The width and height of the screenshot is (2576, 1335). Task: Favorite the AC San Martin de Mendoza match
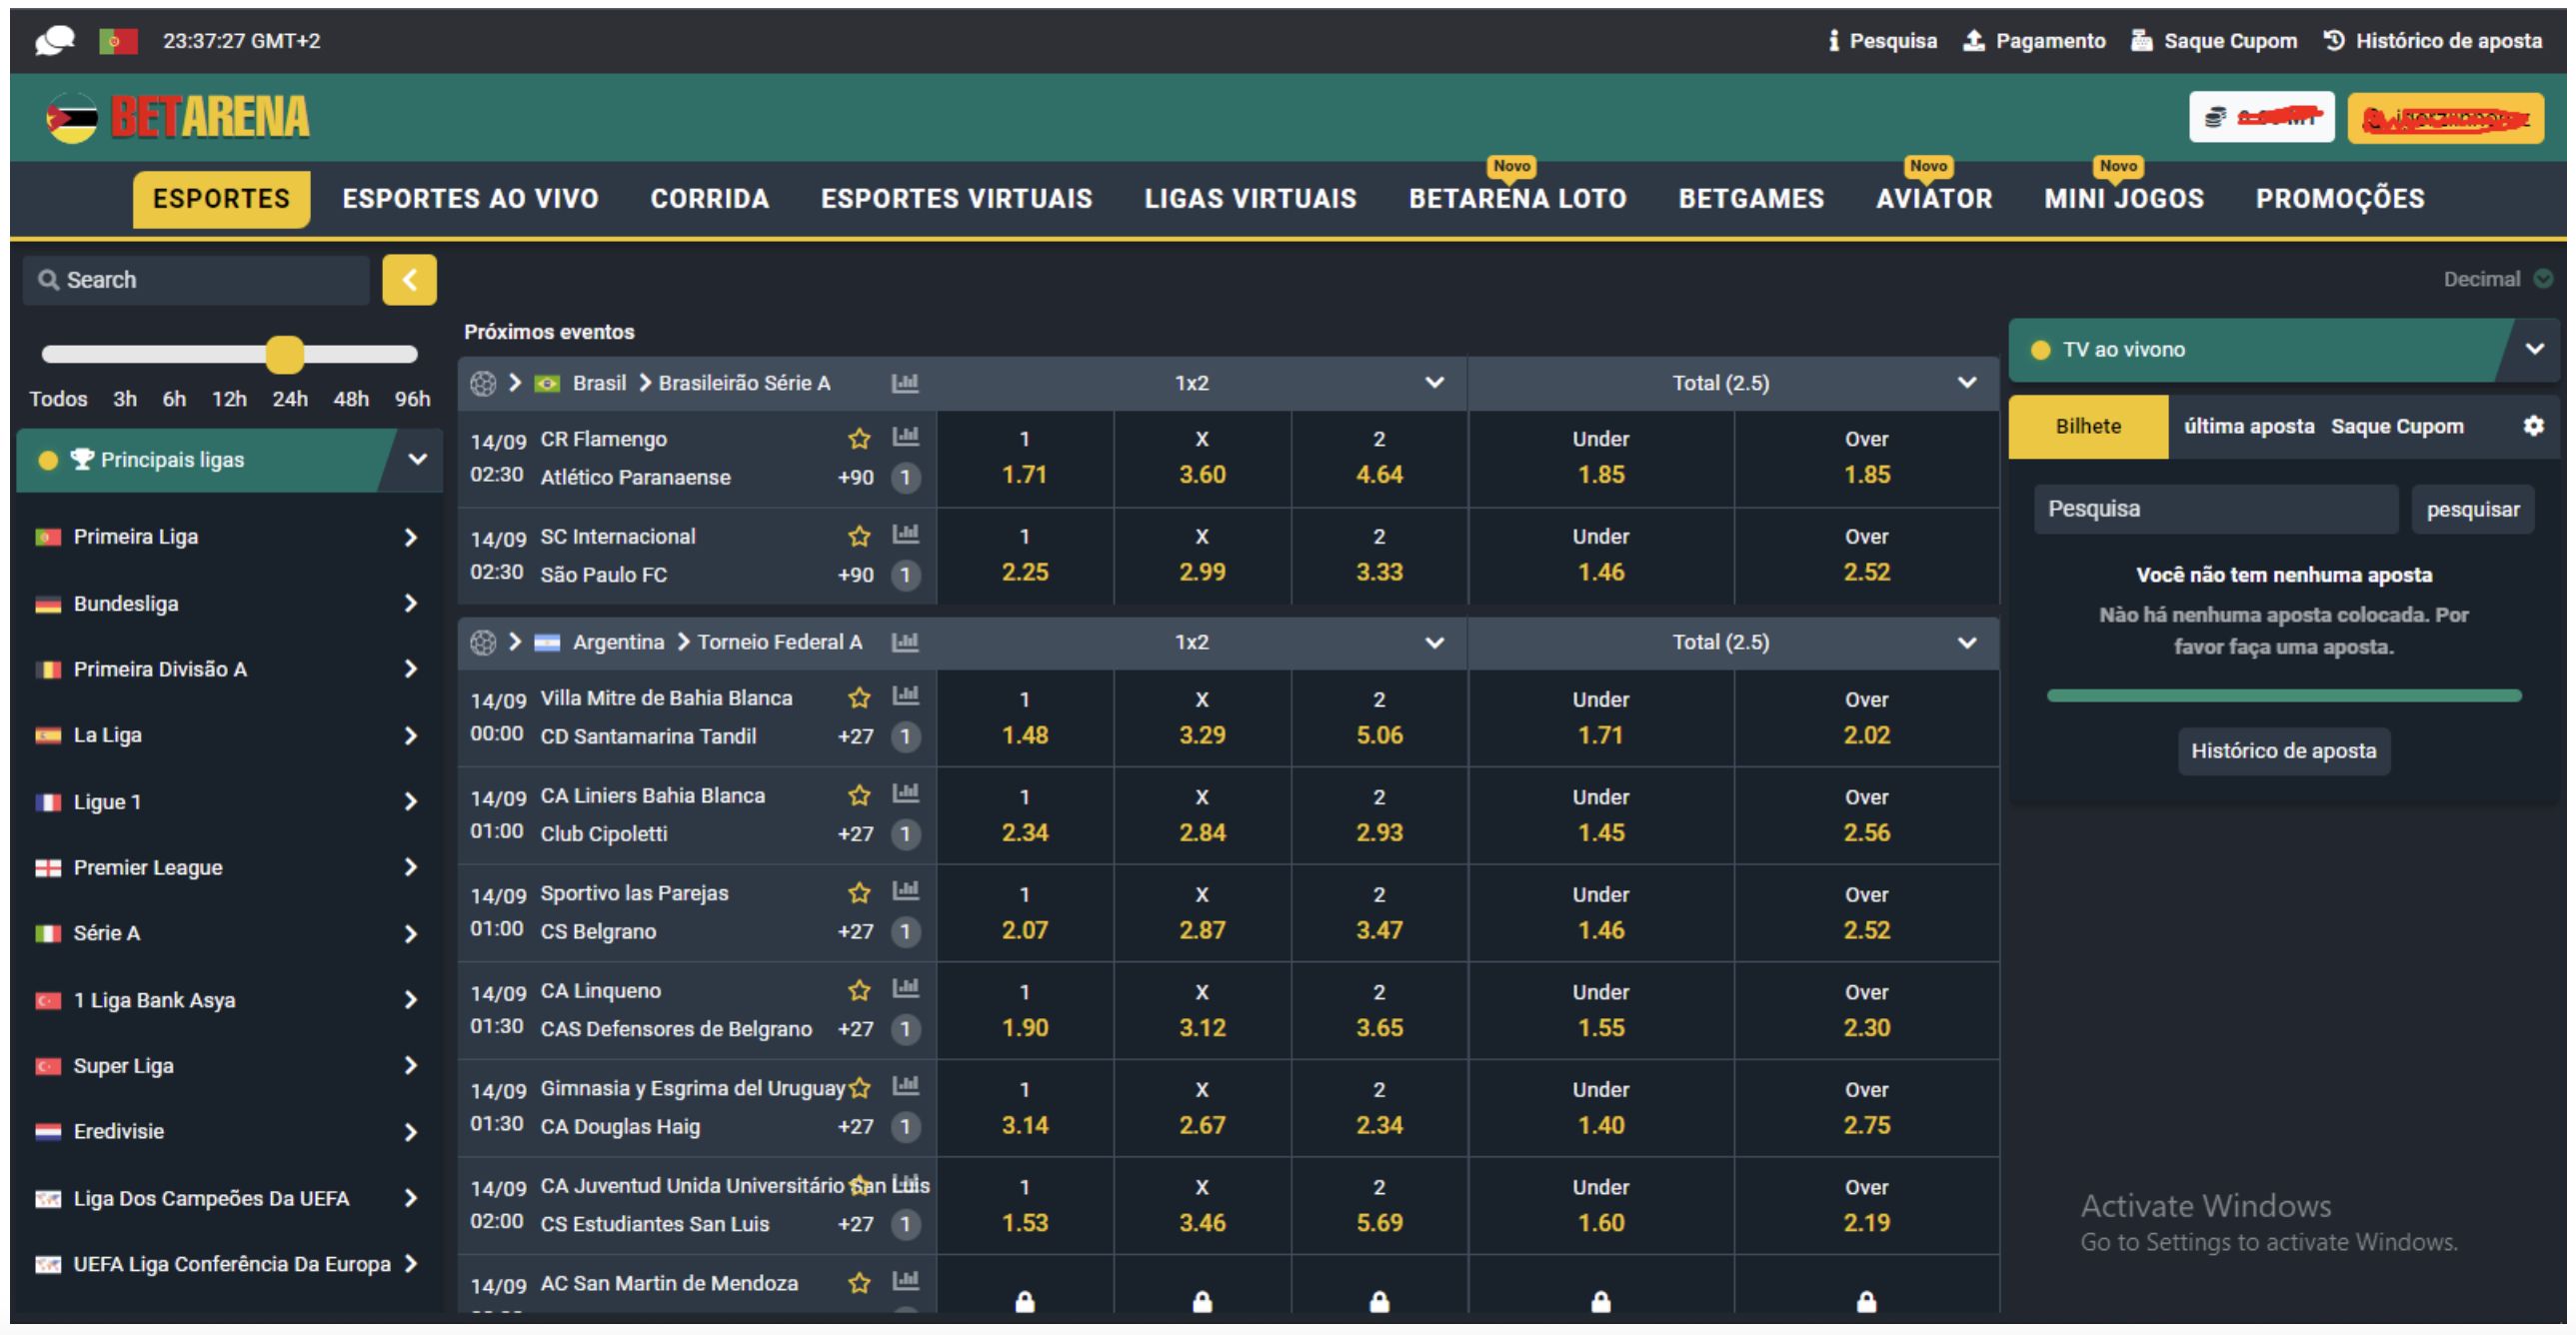click(859, 1283)
